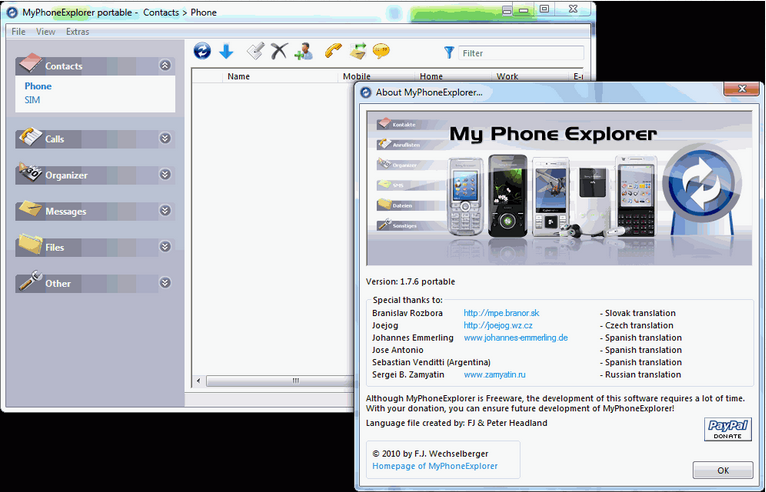Click the Messages envelope icon in sidebar

tap(30, 209)
